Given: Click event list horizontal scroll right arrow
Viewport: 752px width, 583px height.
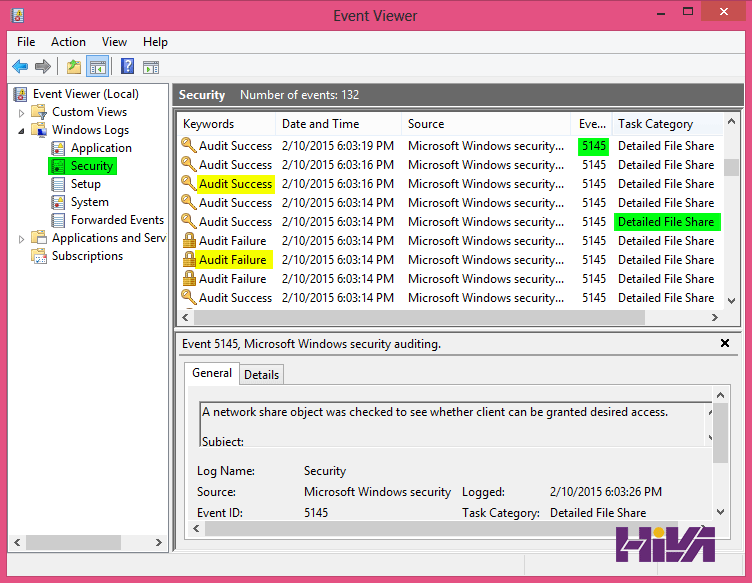Looking at the screenshot, I should tap(715, 317).
